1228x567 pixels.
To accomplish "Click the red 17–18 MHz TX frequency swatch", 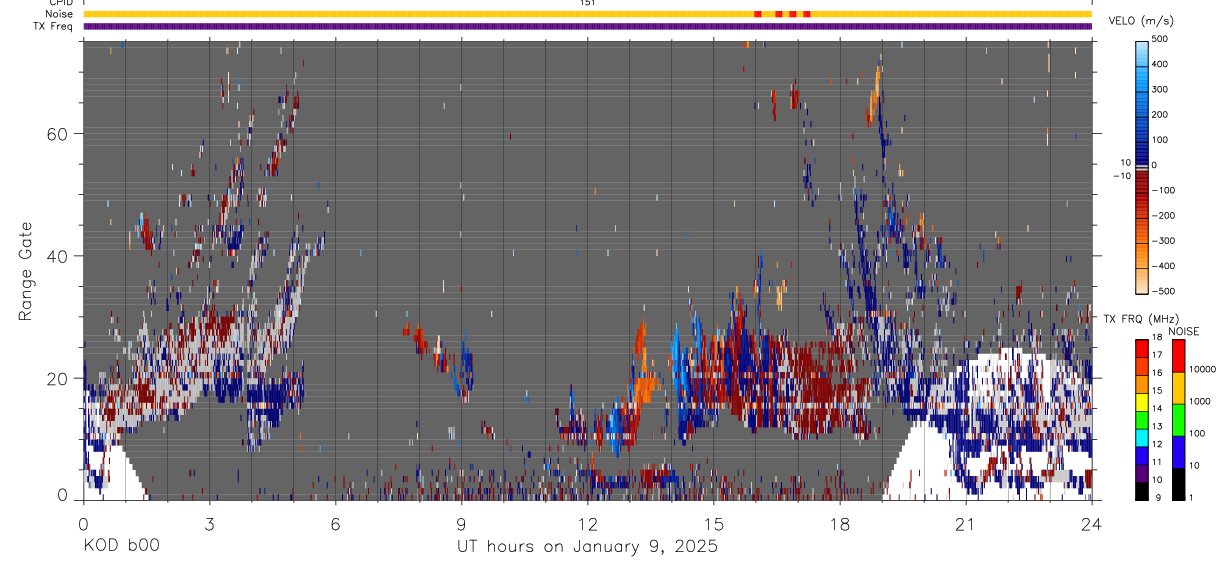I will (x=1142, y=348).
